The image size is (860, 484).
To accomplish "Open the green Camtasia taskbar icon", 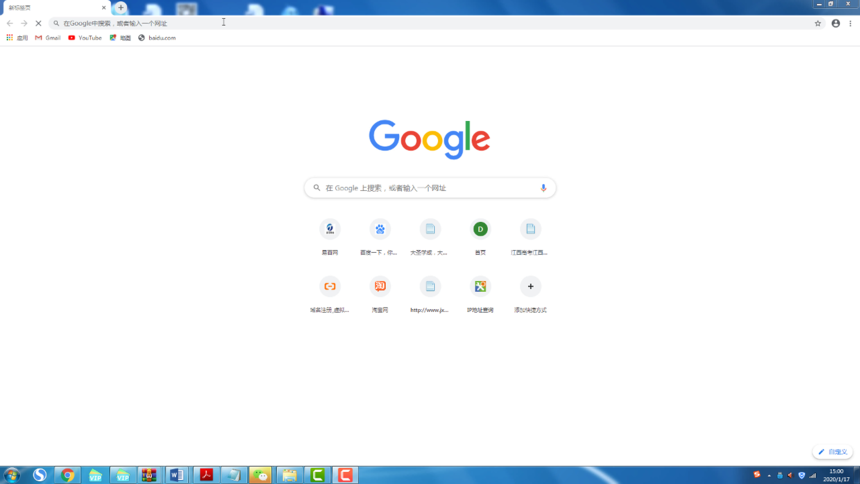I will pos(317,475).
